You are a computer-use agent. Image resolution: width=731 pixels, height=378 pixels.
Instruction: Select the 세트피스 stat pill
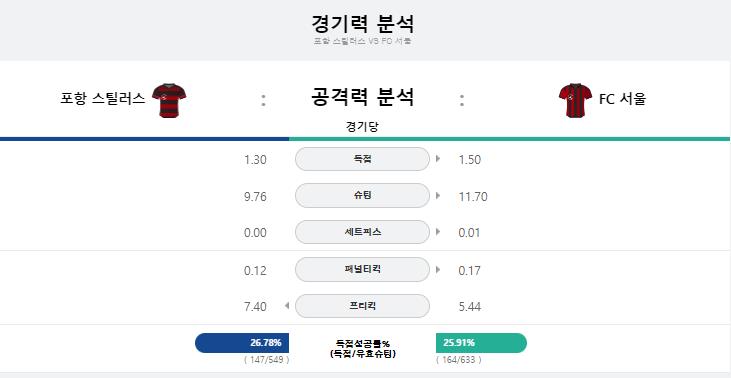pyautogui.click(x=362, y=232)
